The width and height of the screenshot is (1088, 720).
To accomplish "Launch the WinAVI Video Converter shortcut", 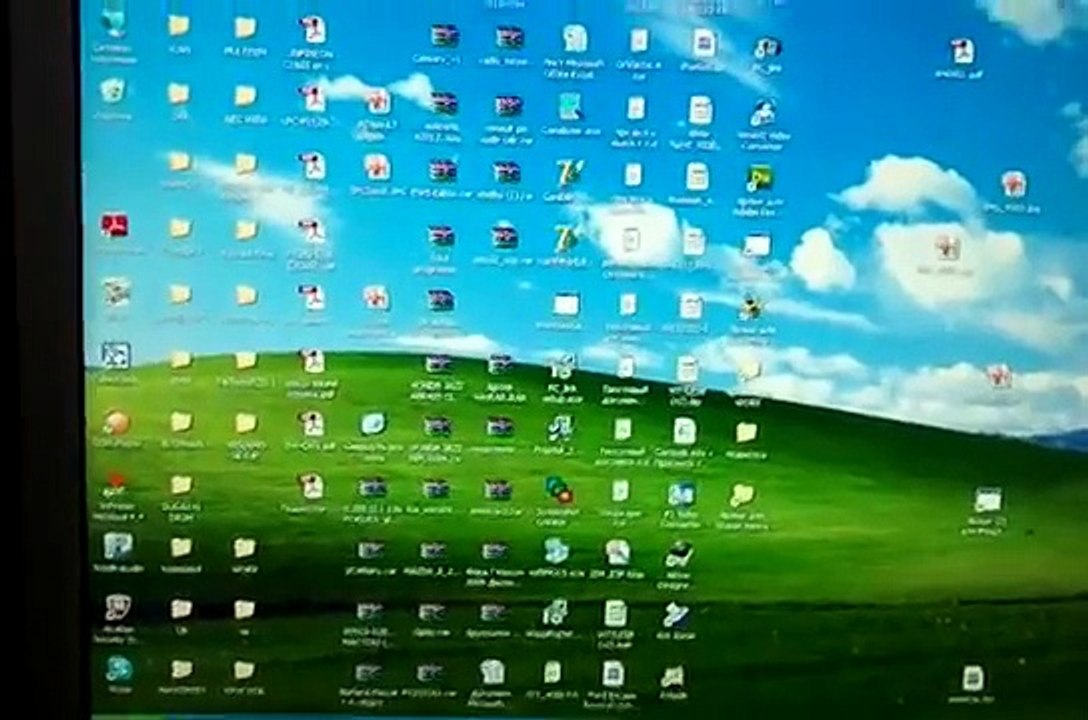I will pyautogui.click(x=762, y=112).
